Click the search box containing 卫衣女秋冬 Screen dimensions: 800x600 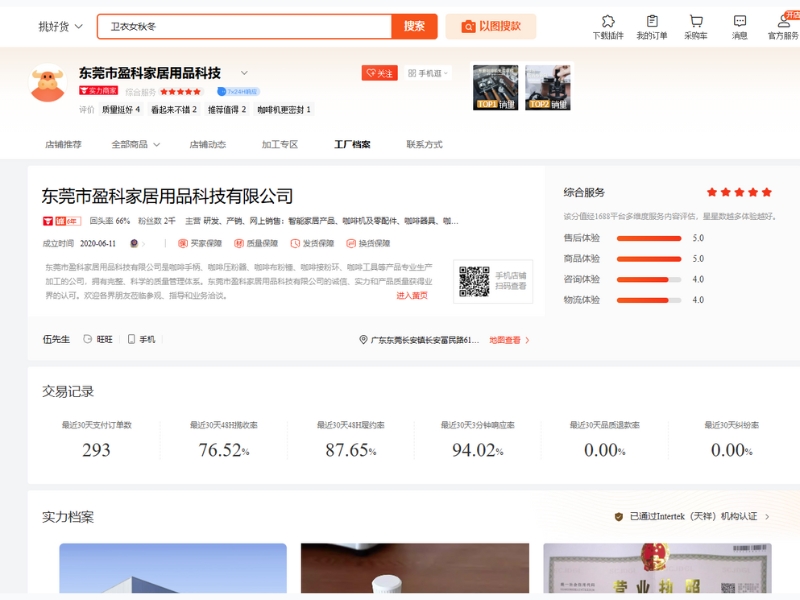[244, 26]
